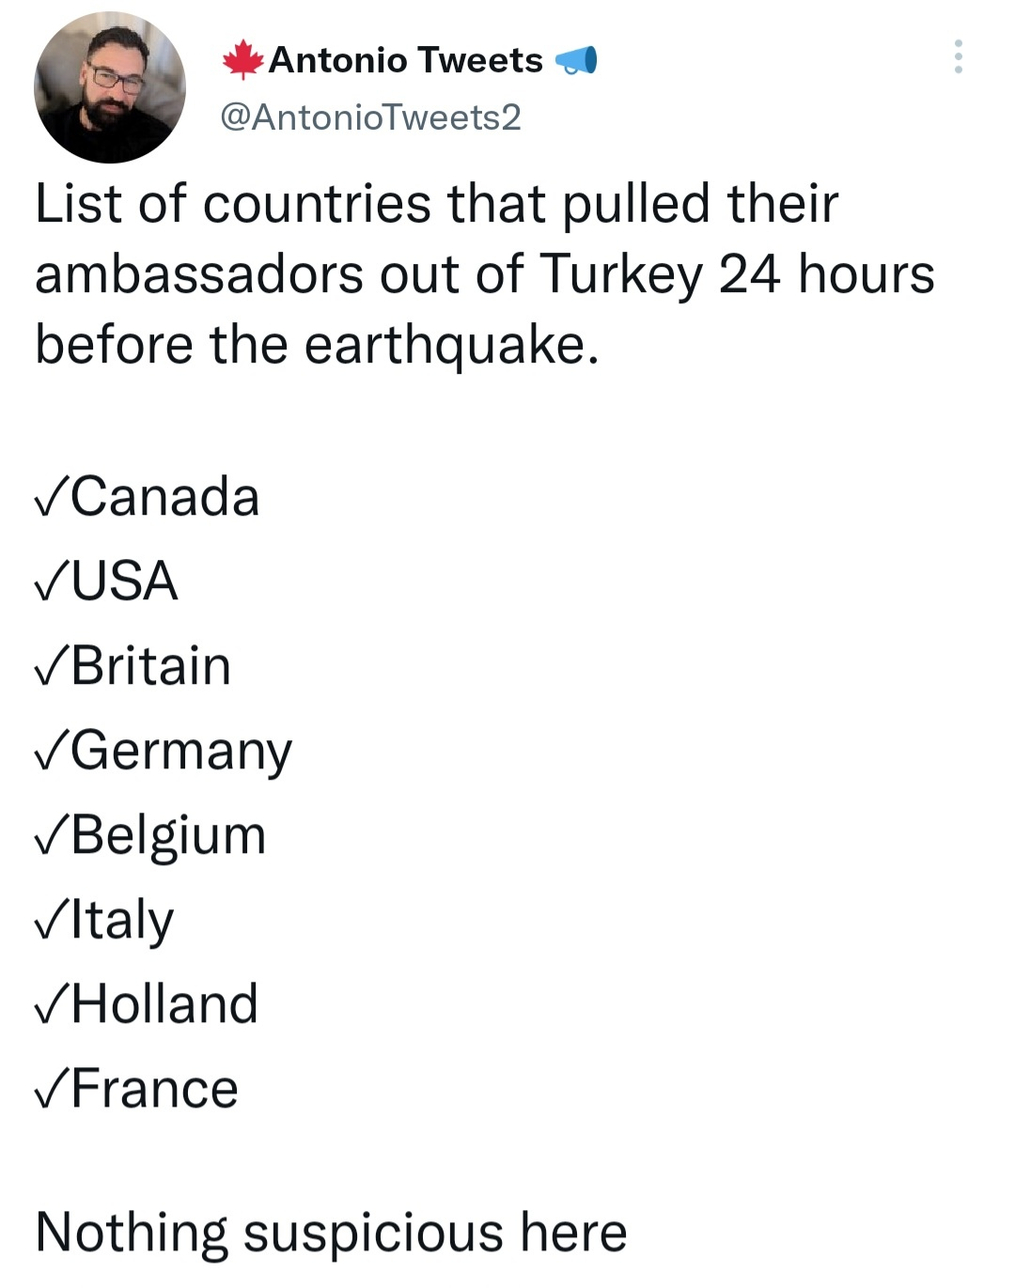
Task: Click the word Holland in list
Action: [x=165, y=1004]
